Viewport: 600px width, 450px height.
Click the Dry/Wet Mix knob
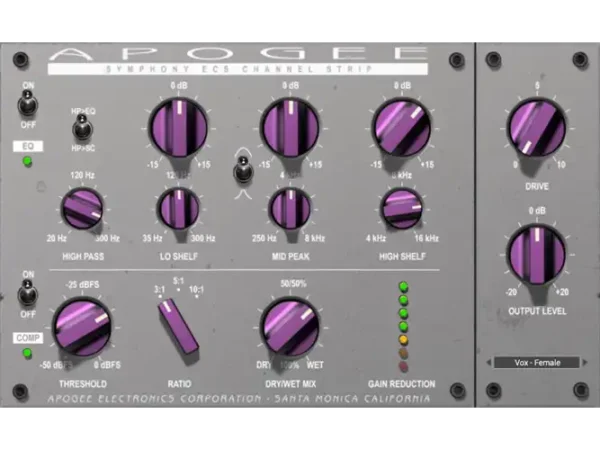click(290, 326)
